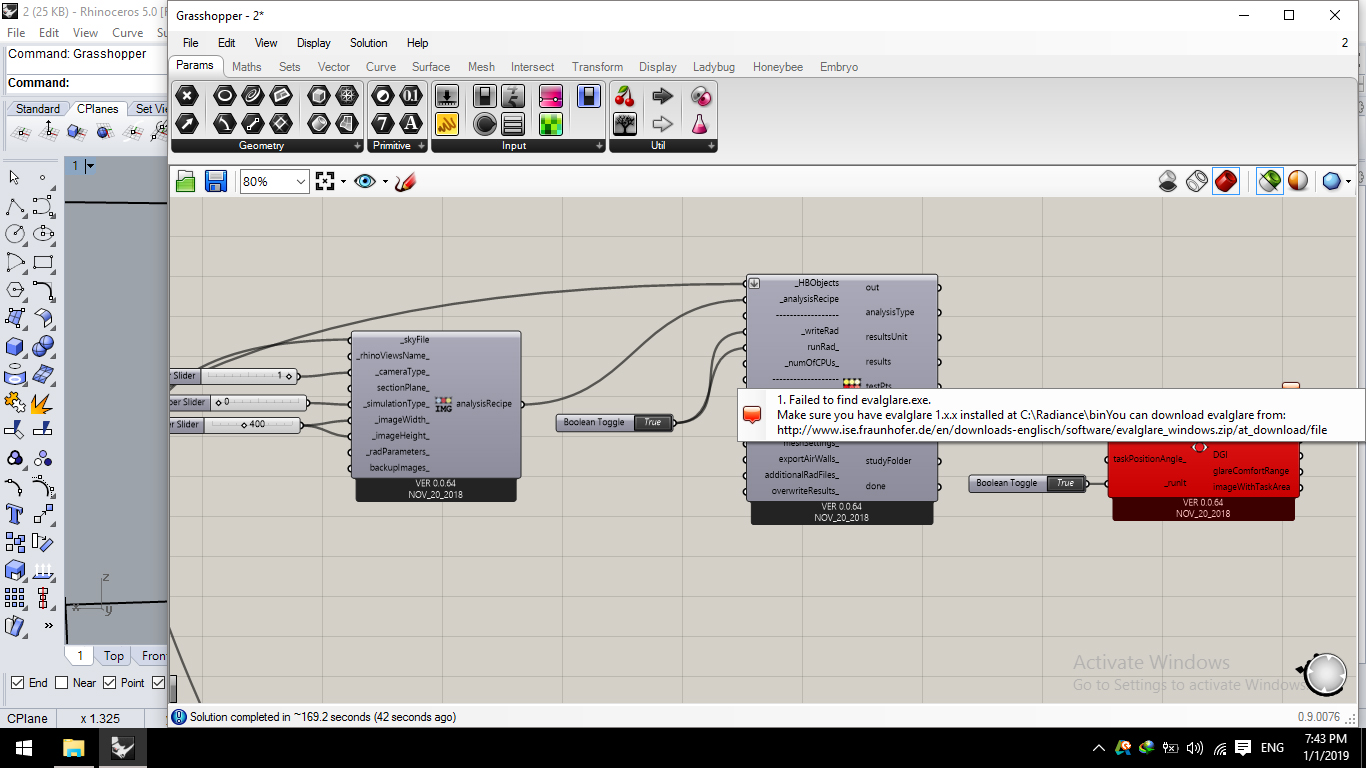Select the tree icon in Util panel
Viewport: 1366px width, 768px height.
[x=625, y=124]
